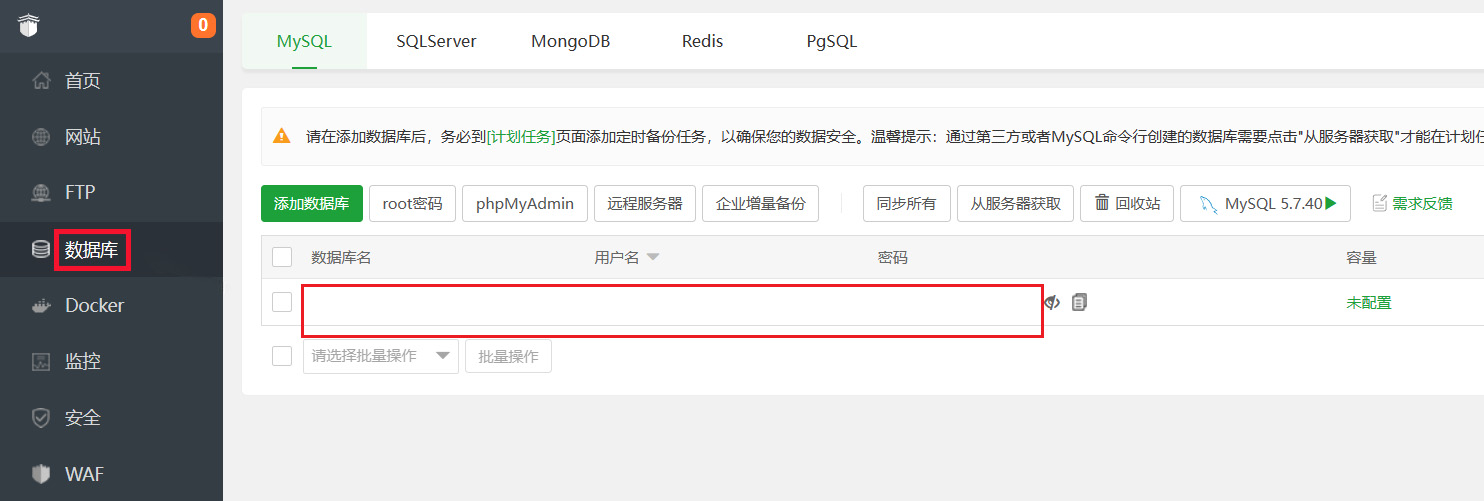Screen dimensions: 1484x501
Task: Tick the checkbox beside batch operation dropdown
Action: [x=282, y=356]
